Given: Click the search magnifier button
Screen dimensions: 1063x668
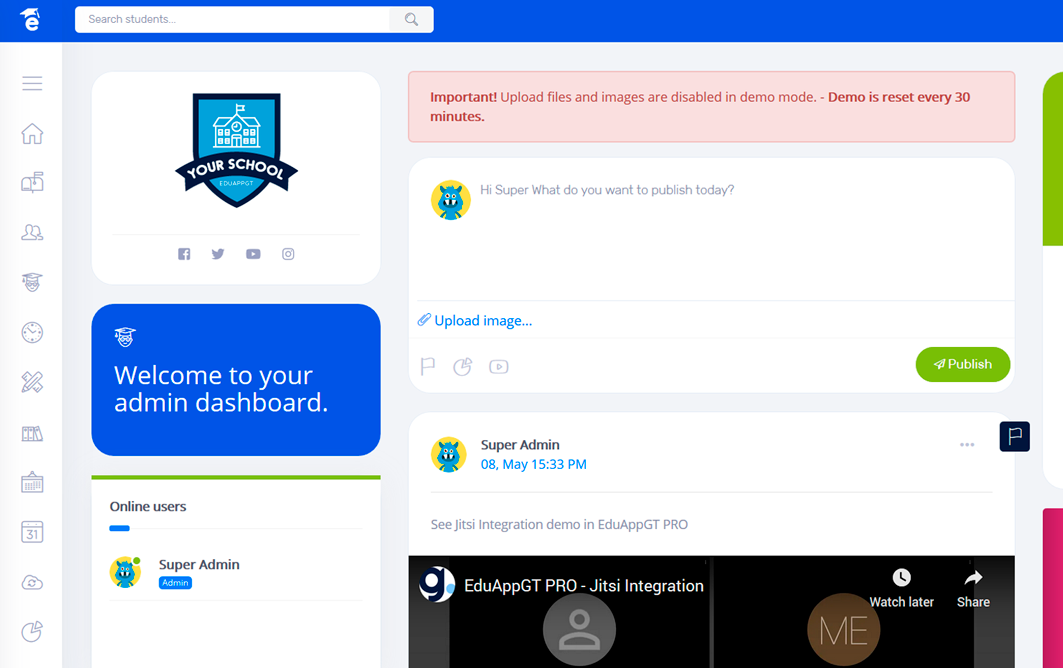Looking at the screenshot, I should [411, 19].
